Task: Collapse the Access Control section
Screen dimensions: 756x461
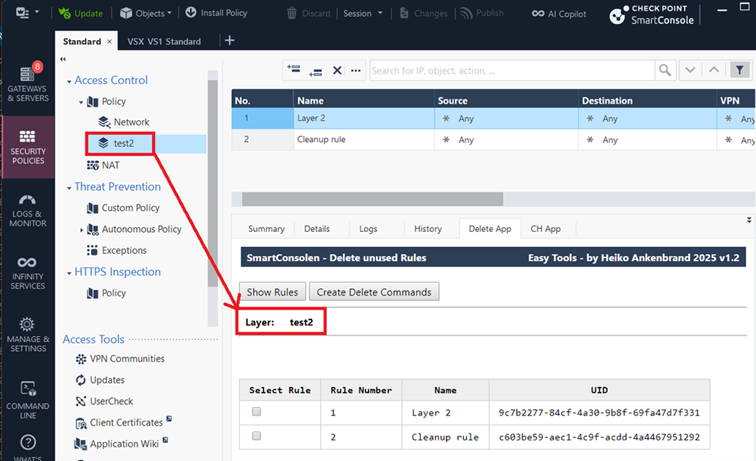Action: (x=69, y=81)
